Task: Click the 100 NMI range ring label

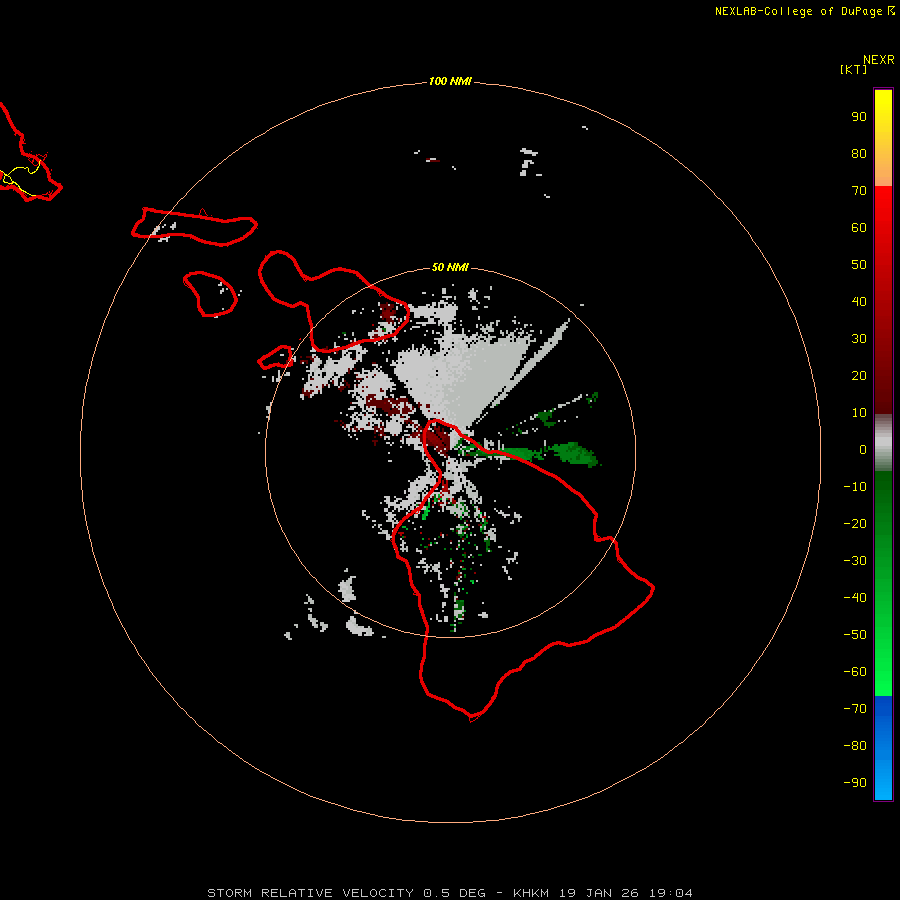Action: click(449, 81)
